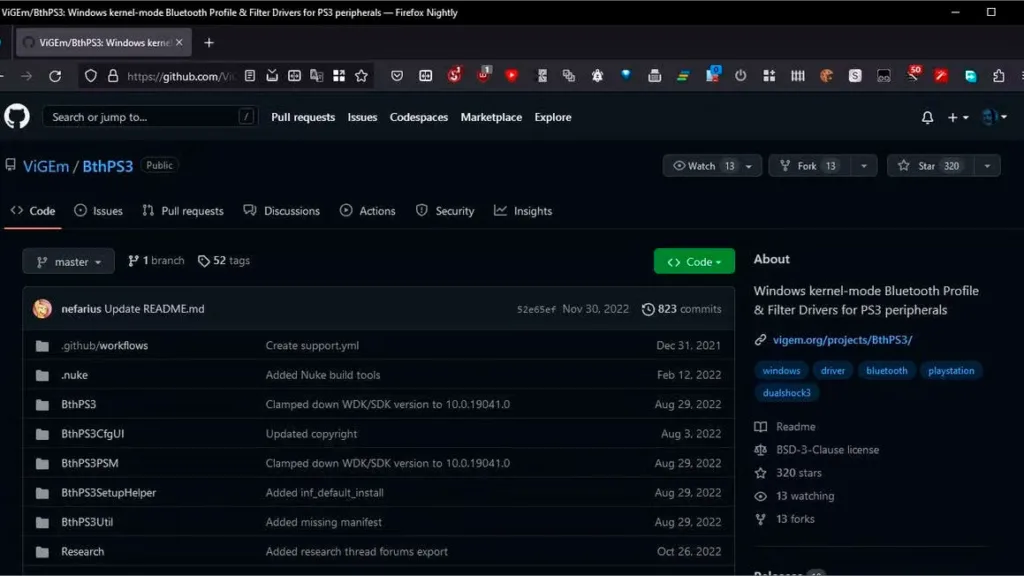The image size is (1024, 576).
Task: Fork the repository with the Fork button
Action: (810, 166)
